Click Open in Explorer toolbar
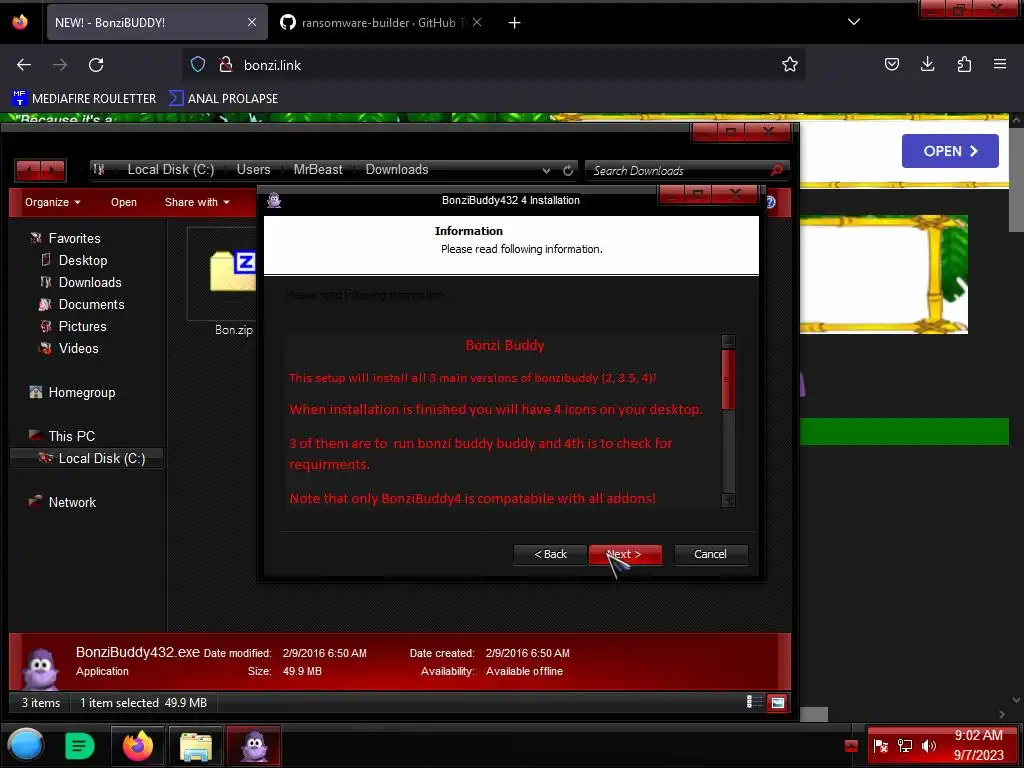Screen dimensions: 1024x768 [x=123, y=202]
